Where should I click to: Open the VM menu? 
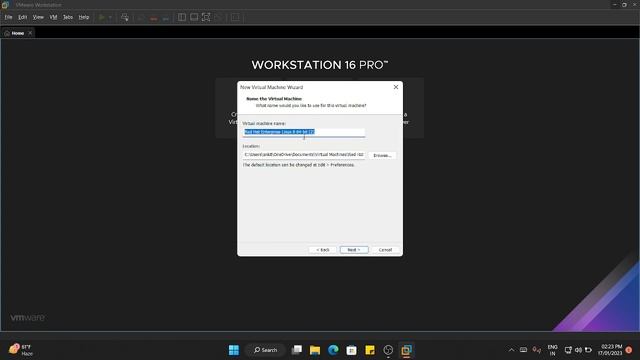[53, 17]
